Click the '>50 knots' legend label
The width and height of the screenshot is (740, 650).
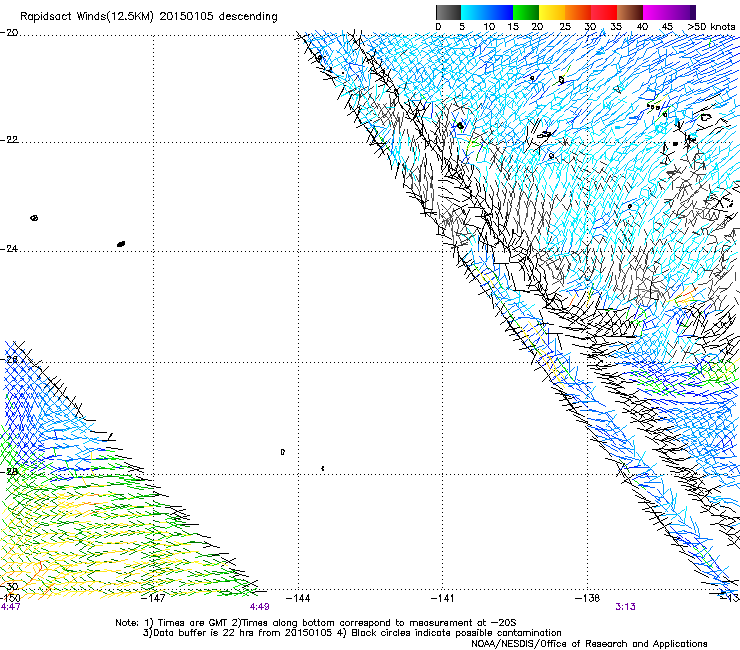click(711, 26)
